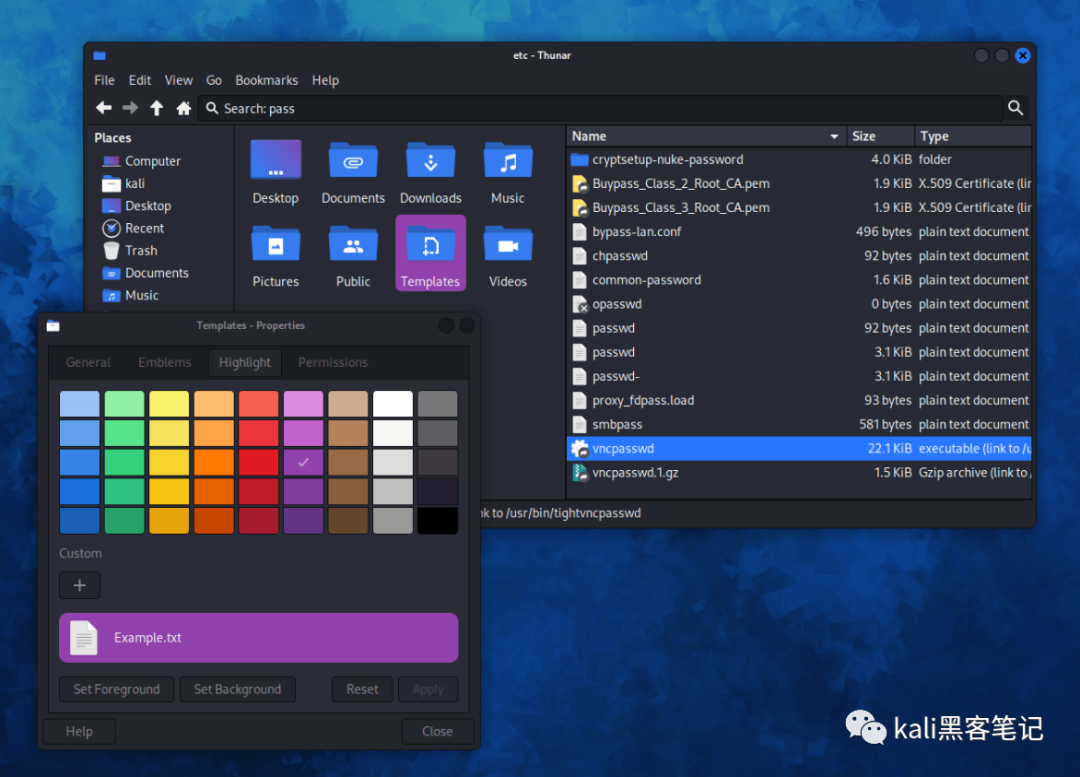Select the chpasswd file row
The width and height of the screenshot is (1080, 777).
pyautogui.click(x=800, y=256)
